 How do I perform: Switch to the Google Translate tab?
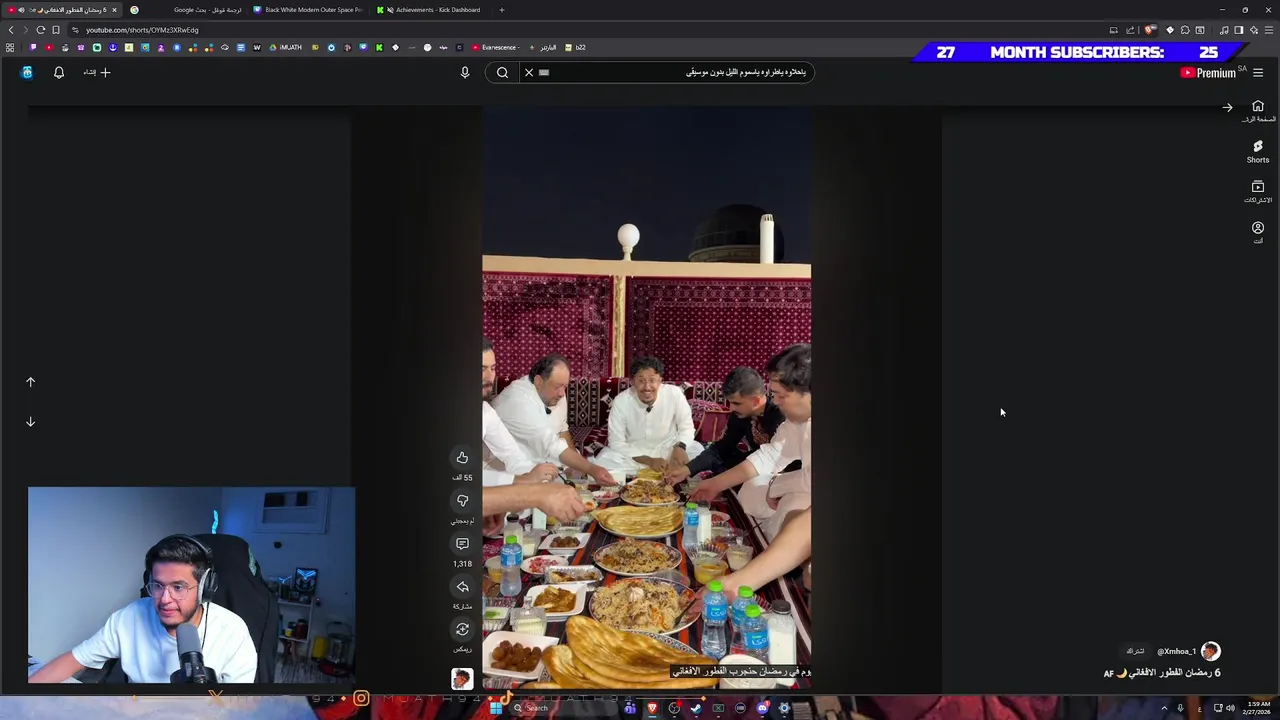click(x=186, y=10)
